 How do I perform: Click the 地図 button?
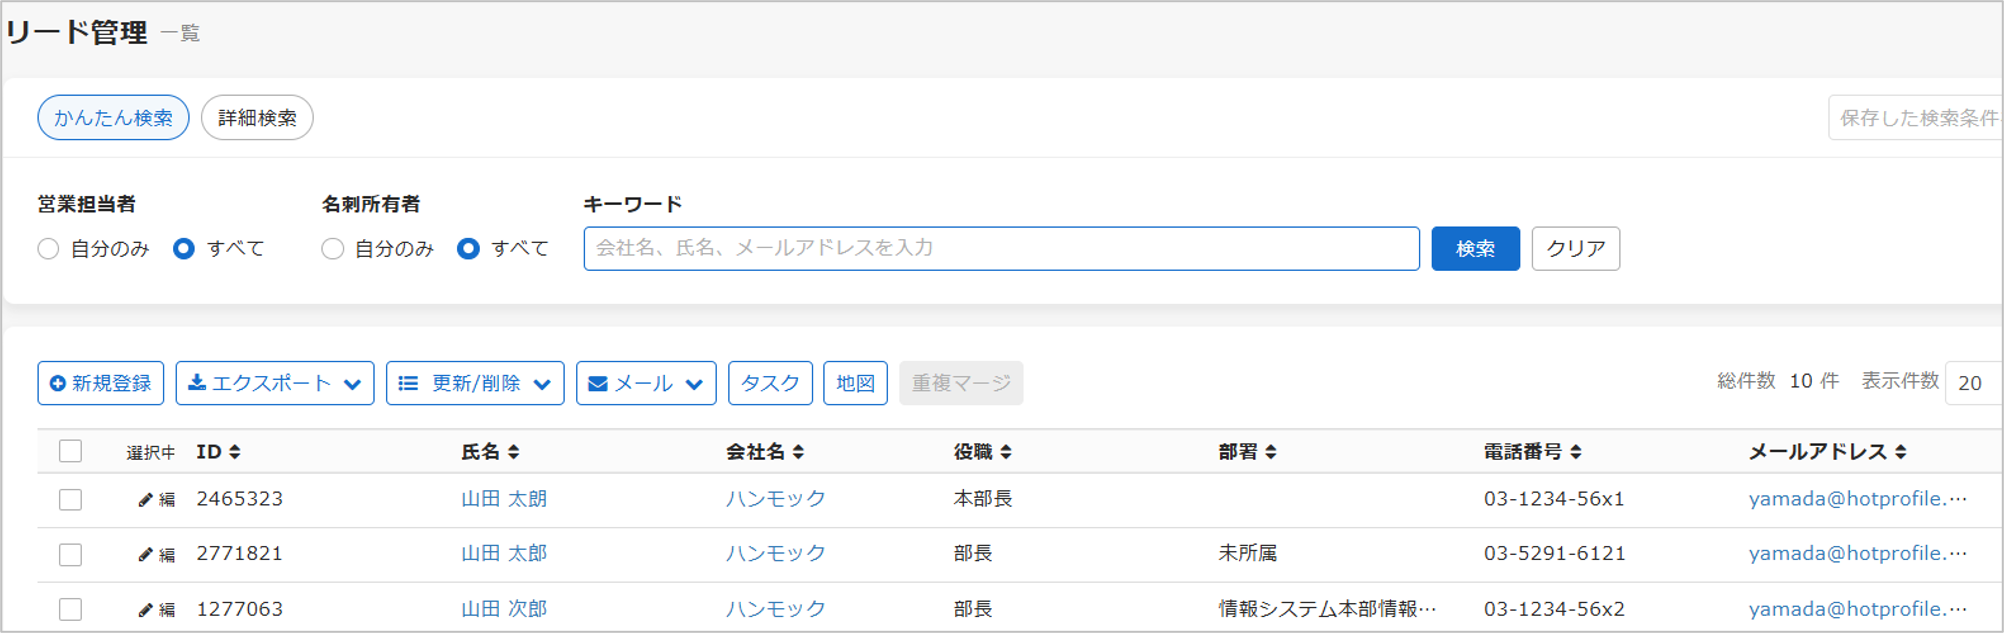(x=855, y=383)
